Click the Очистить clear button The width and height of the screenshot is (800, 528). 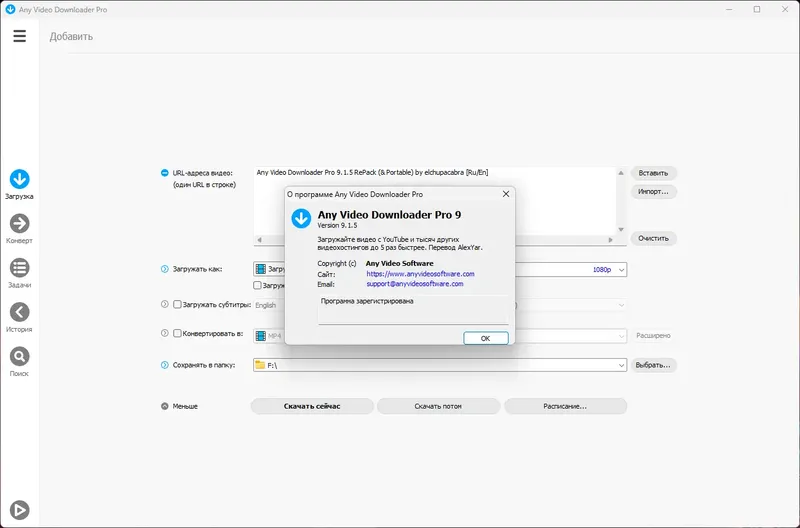click(653, 238)
